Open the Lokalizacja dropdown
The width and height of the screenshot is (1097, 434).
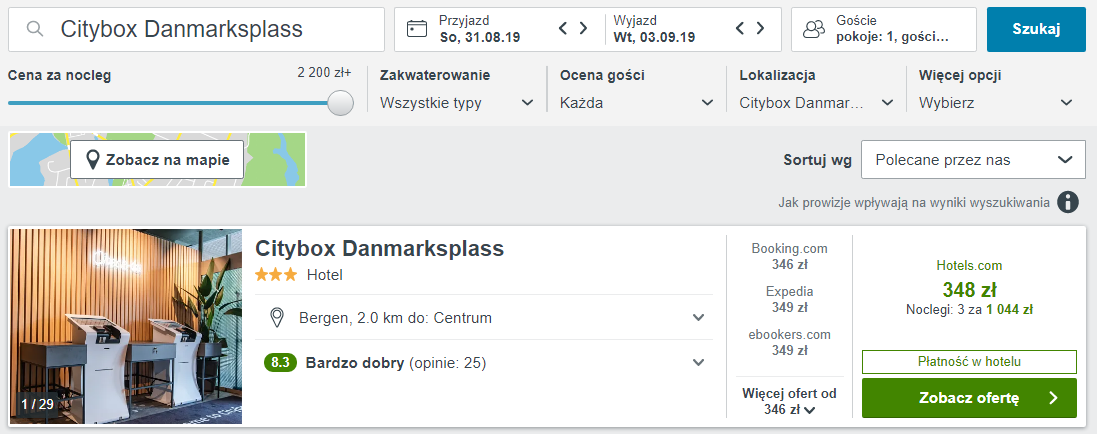(x=816, y=102)
